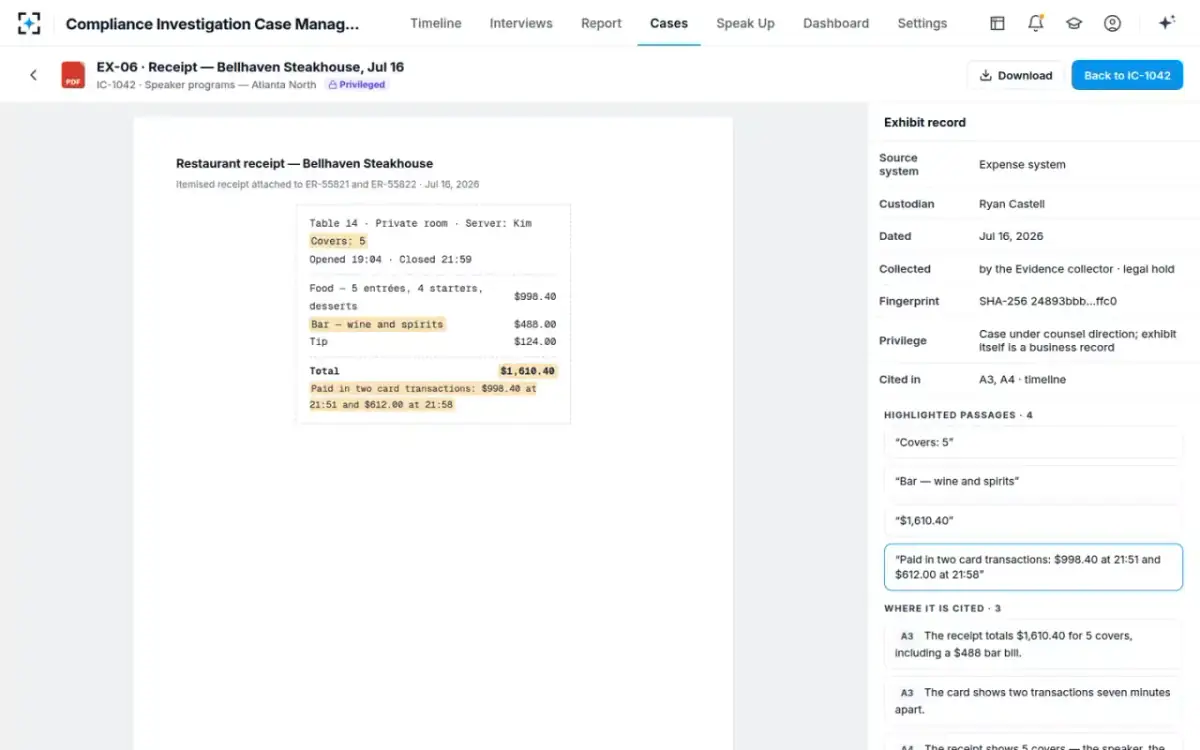Click the receipt title Bellhaven Steakhouse heading
This screenshot has height=750, width=1200.
(x=304, y=163)
